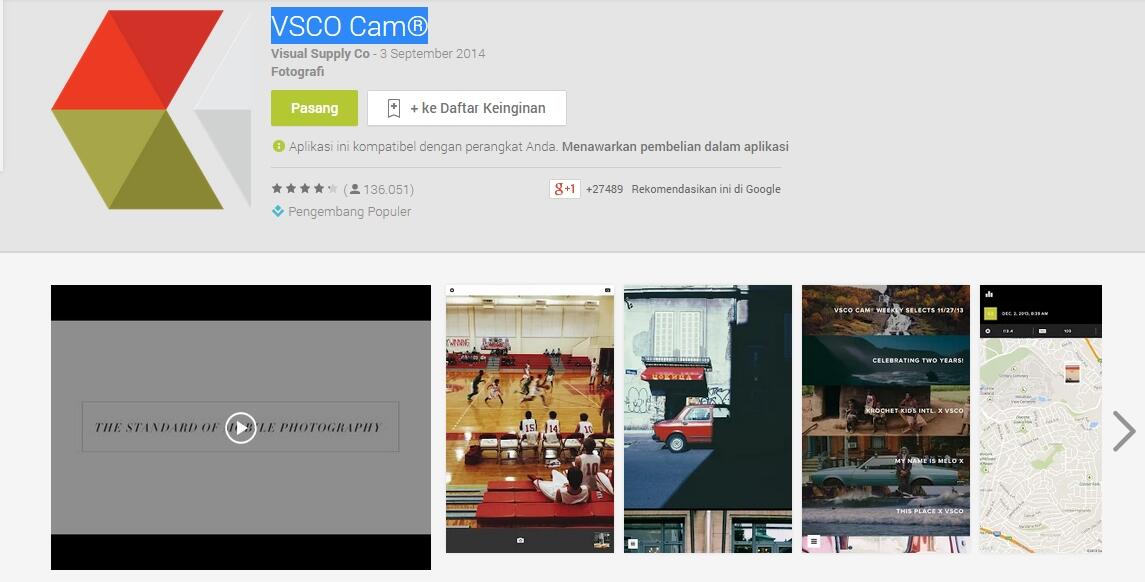Viewport: 1145px width, 582px height.
Task: Play the promo video
Action: click(x=240, y=427)
